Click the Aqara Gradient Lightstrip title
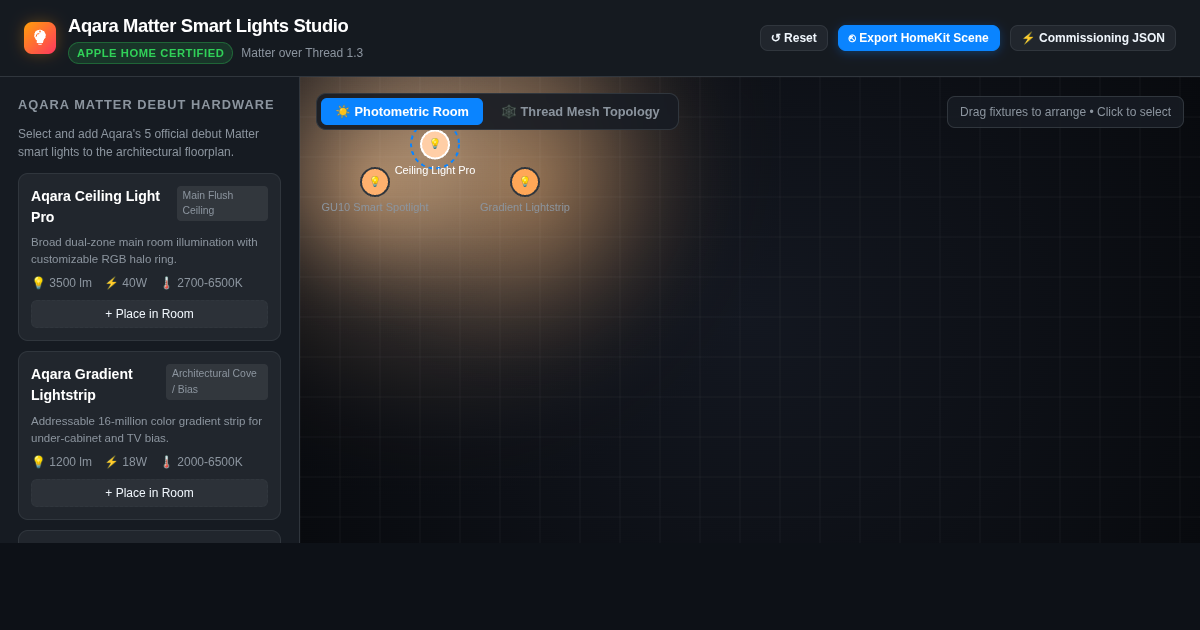 pos(82,384)
